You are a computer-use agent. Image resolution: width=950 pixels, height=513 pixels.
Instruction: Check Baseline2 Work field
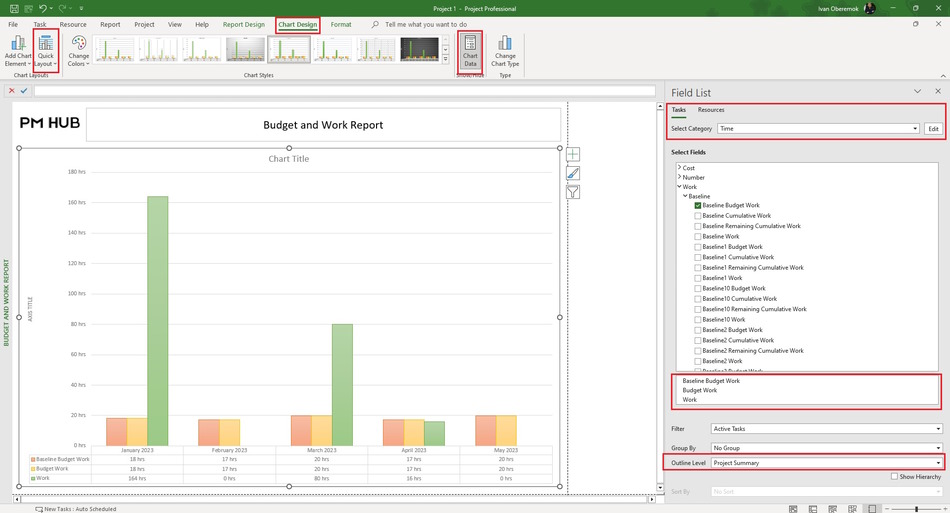click(x=698, y=361)
